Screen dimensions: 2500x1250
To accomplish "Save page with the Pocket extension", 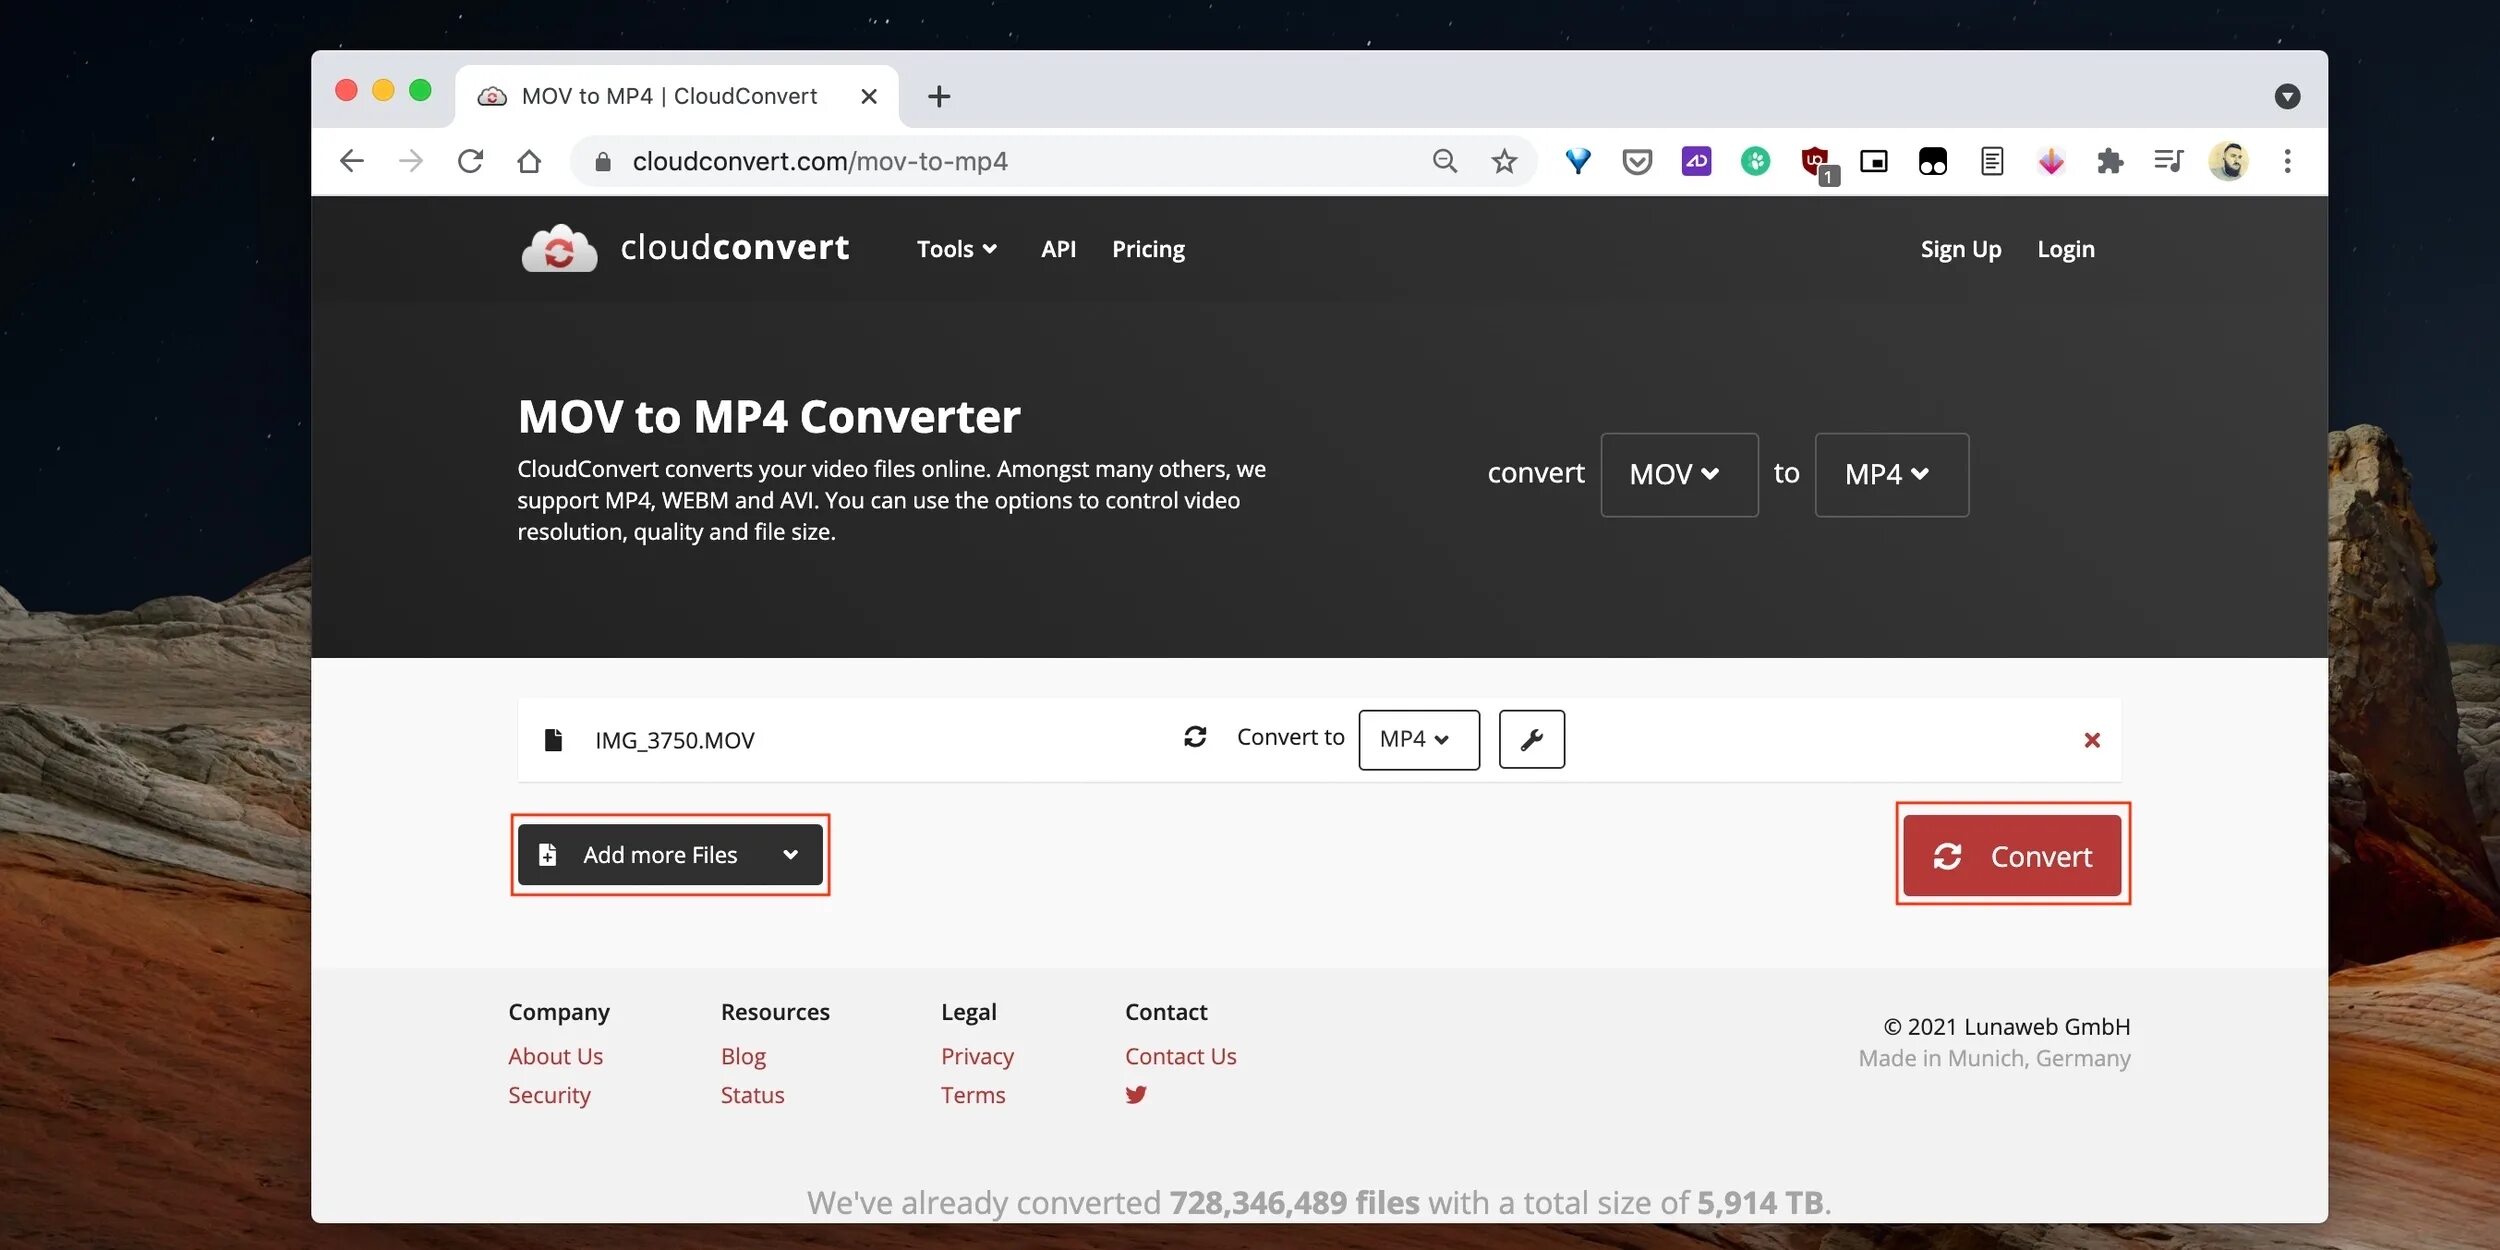I will coord(1637,161).
